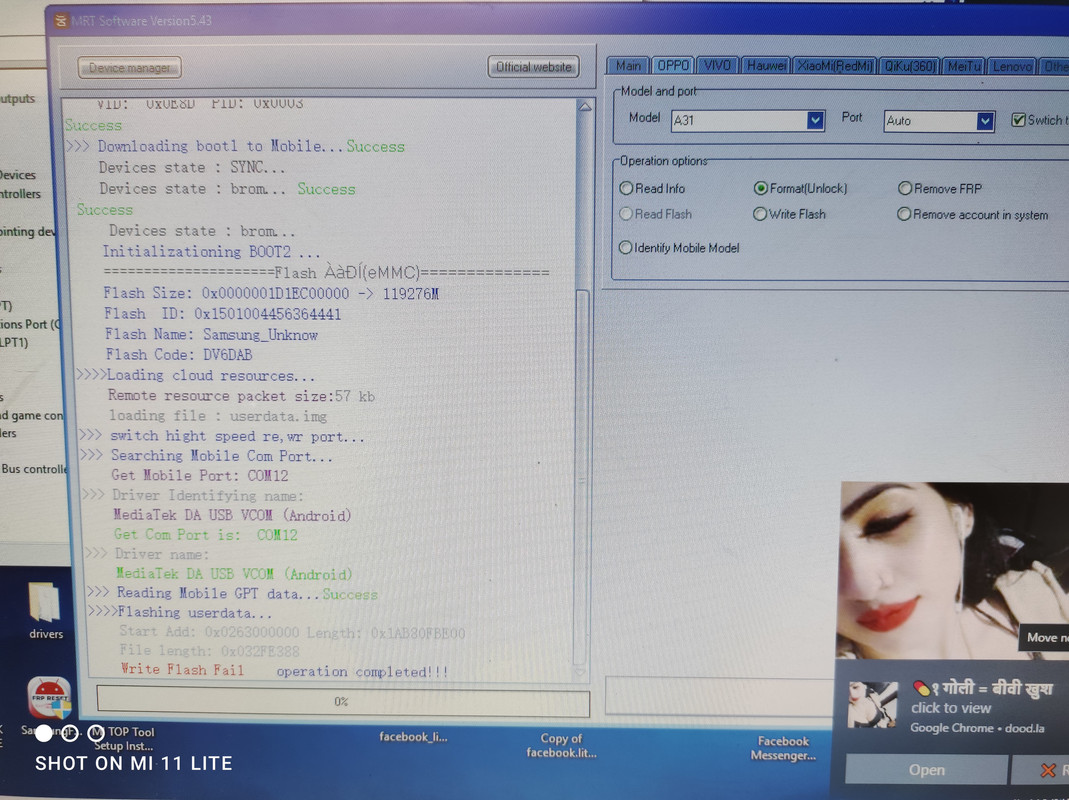Click Open on the Chrome notification
Viewport: 1069px width, 800px height.
coord(926,770)
